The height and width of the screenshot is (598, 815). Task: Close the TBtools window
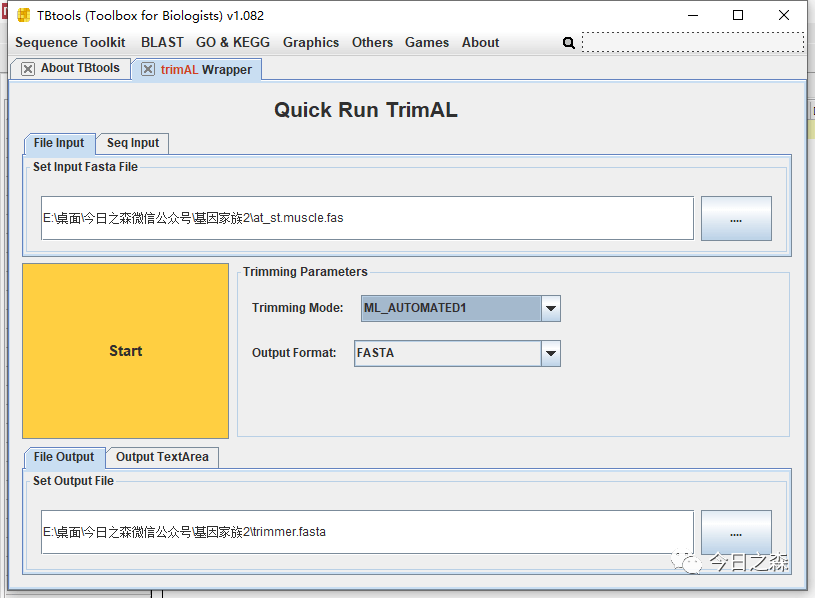[784, 15]
